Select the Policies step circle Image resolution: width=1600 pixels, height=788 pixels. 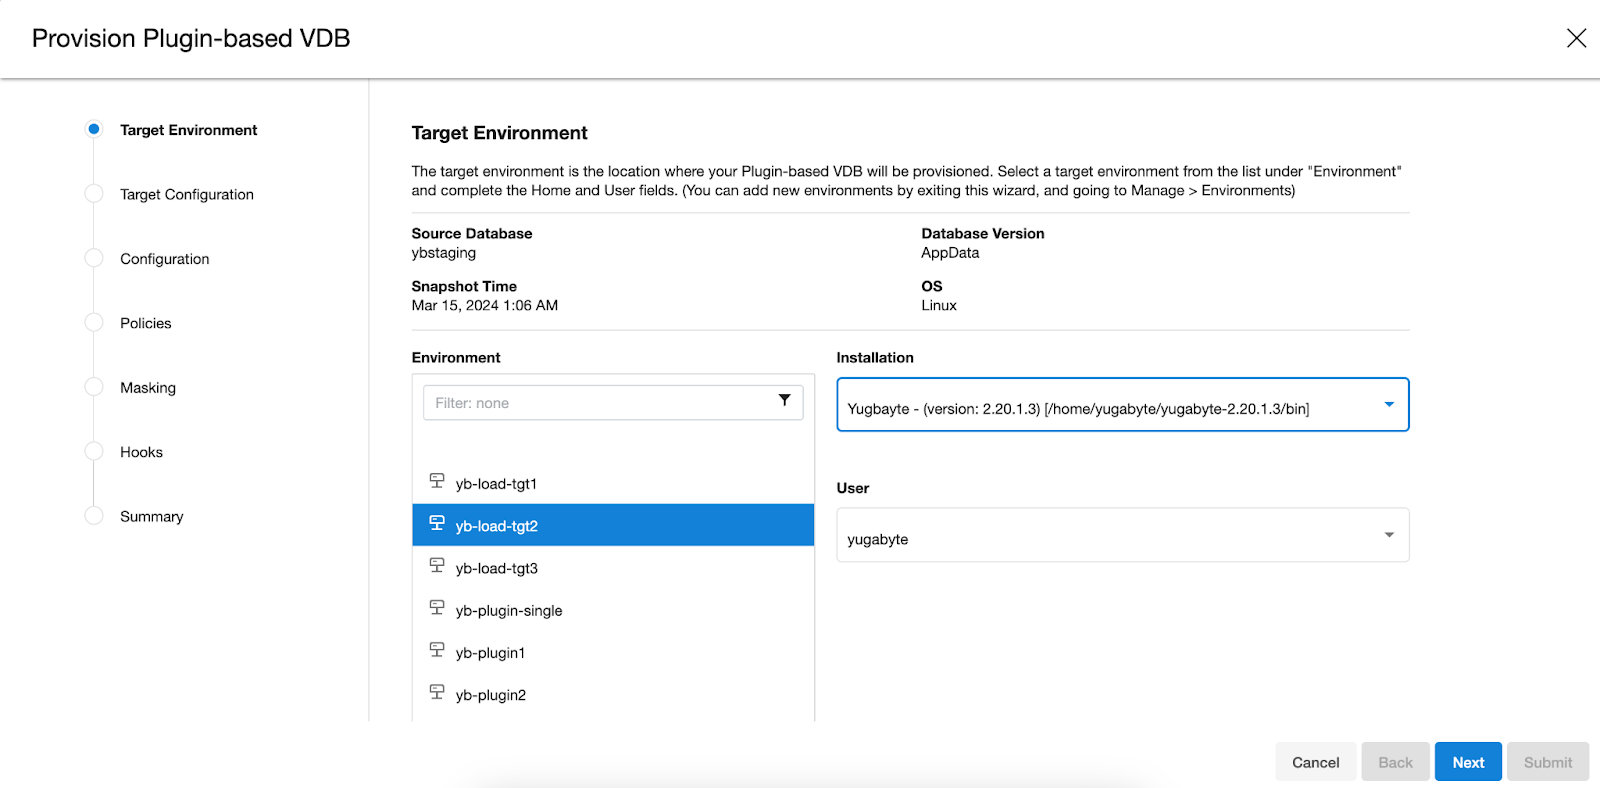tap(94, 323)
